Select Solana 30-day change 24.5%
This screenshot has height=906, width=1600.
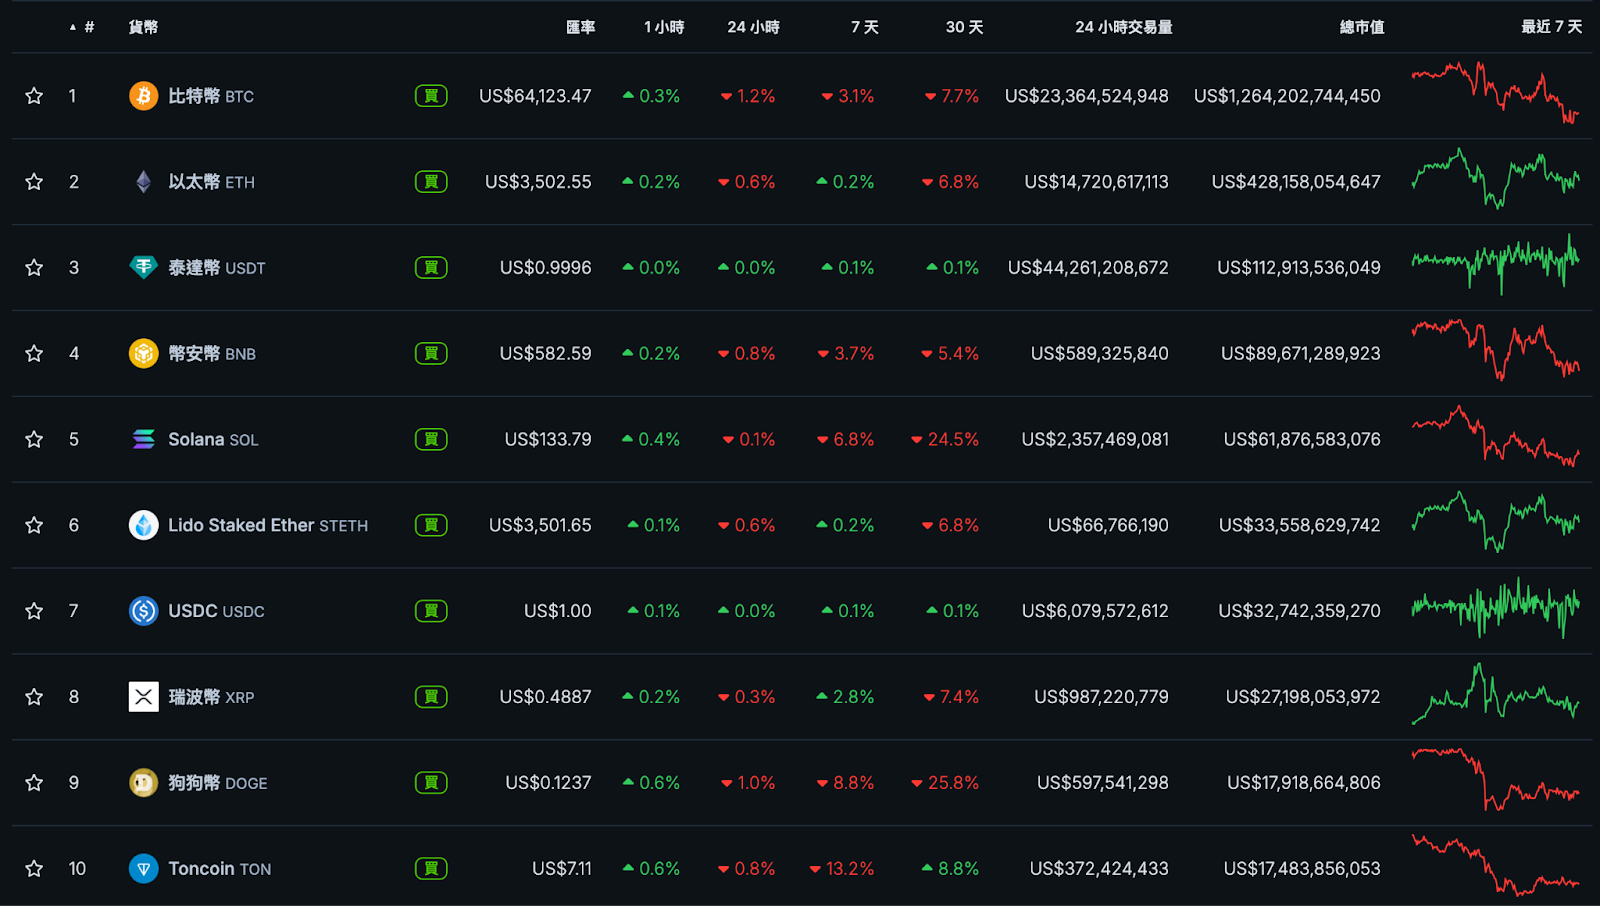coord(945,439)
